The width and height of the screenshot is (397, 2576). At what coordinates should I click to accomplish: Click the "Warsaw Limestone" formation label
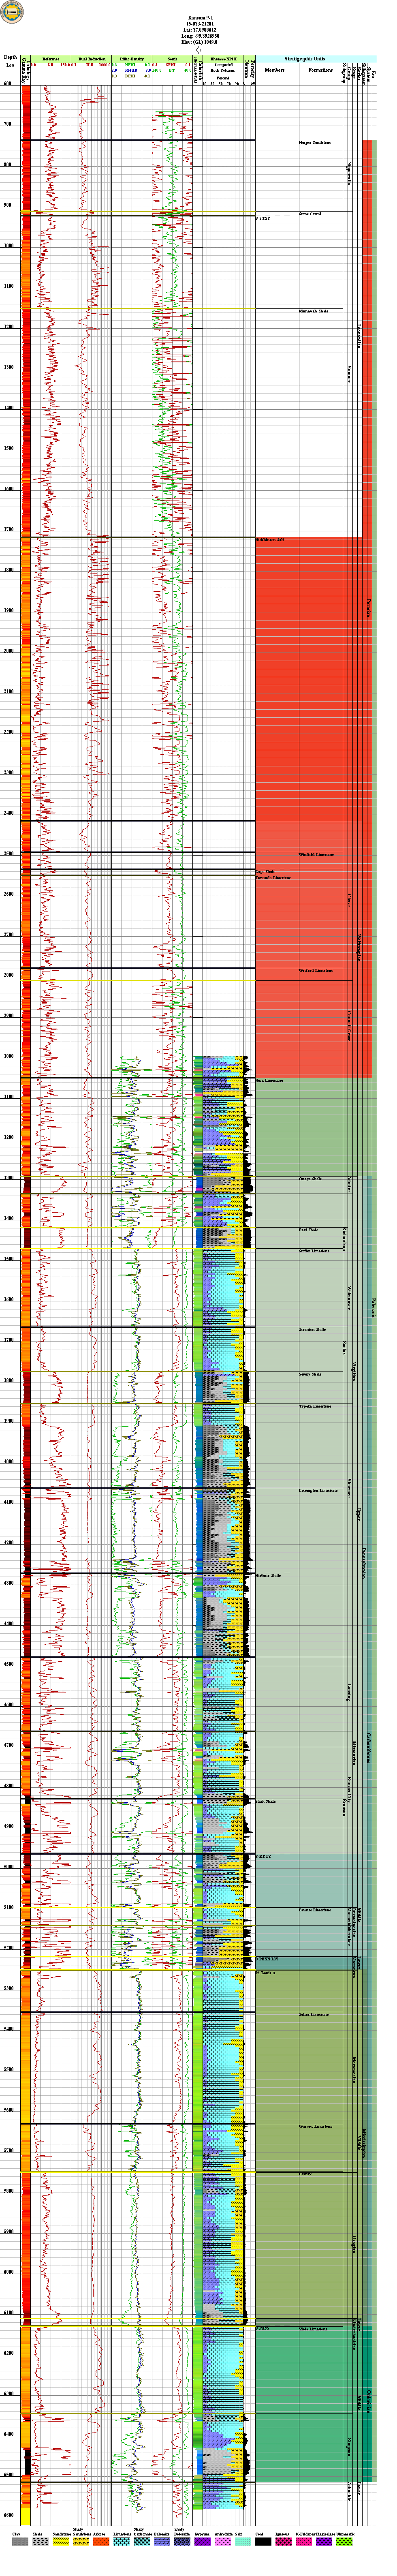[316, 2126]
